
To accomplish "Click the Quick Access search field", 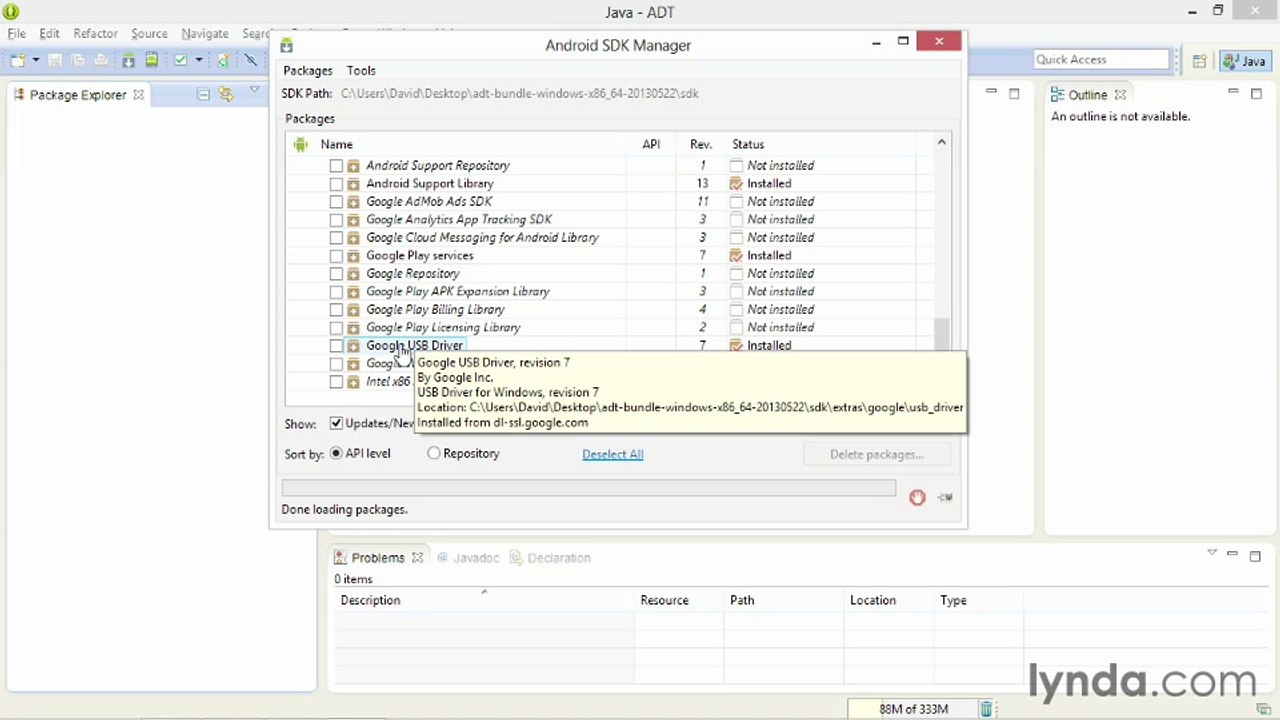I will 1101,60.
